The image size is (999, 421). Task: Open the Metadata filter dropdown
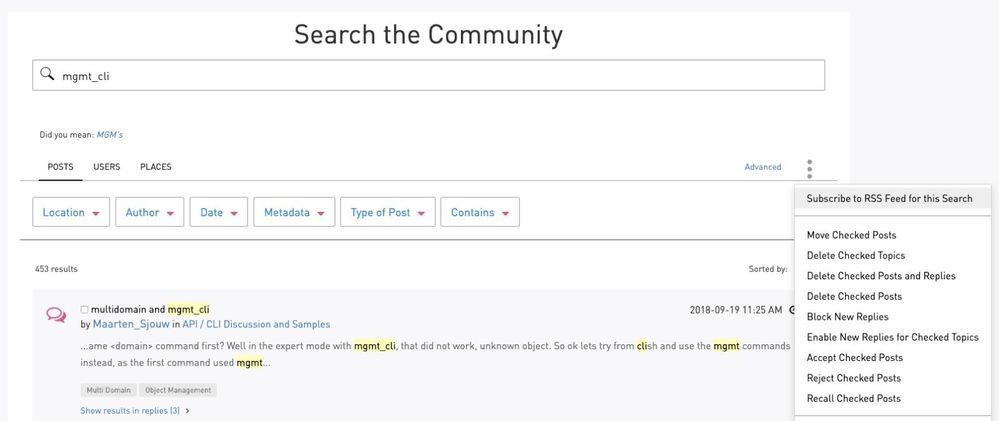click(294, 212)
